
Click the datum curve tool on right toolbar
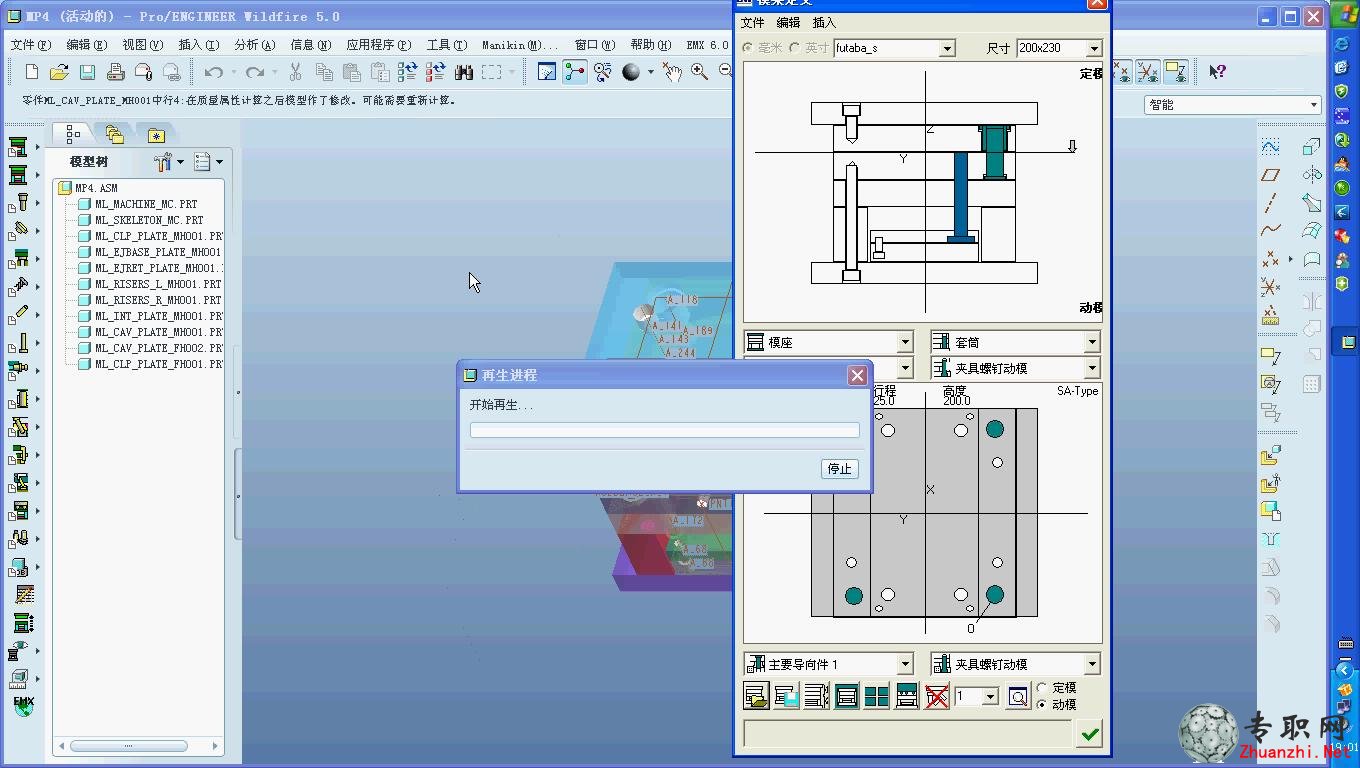[x=1270, y=231]
